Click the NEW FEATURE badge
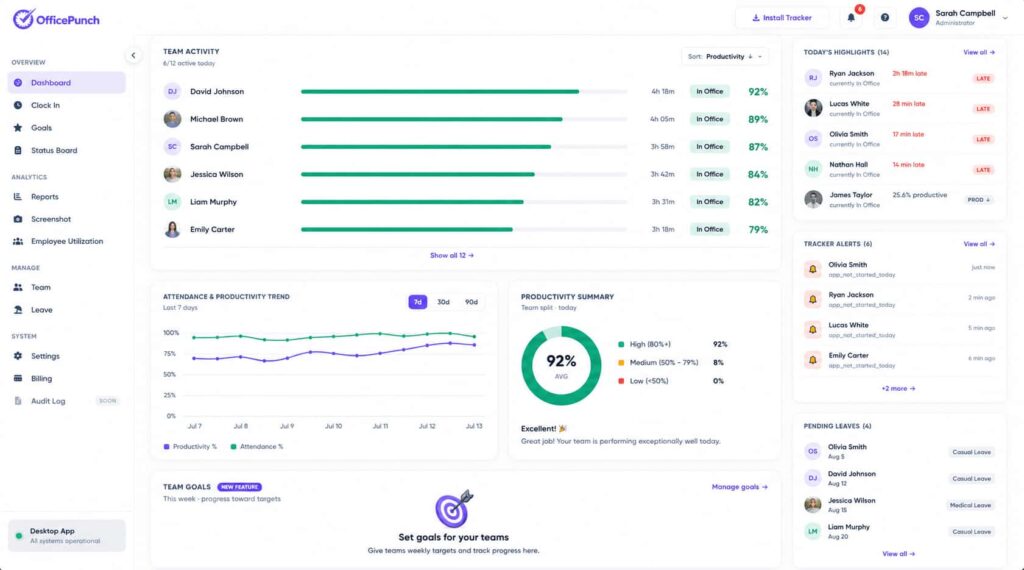 pos(240,487)
